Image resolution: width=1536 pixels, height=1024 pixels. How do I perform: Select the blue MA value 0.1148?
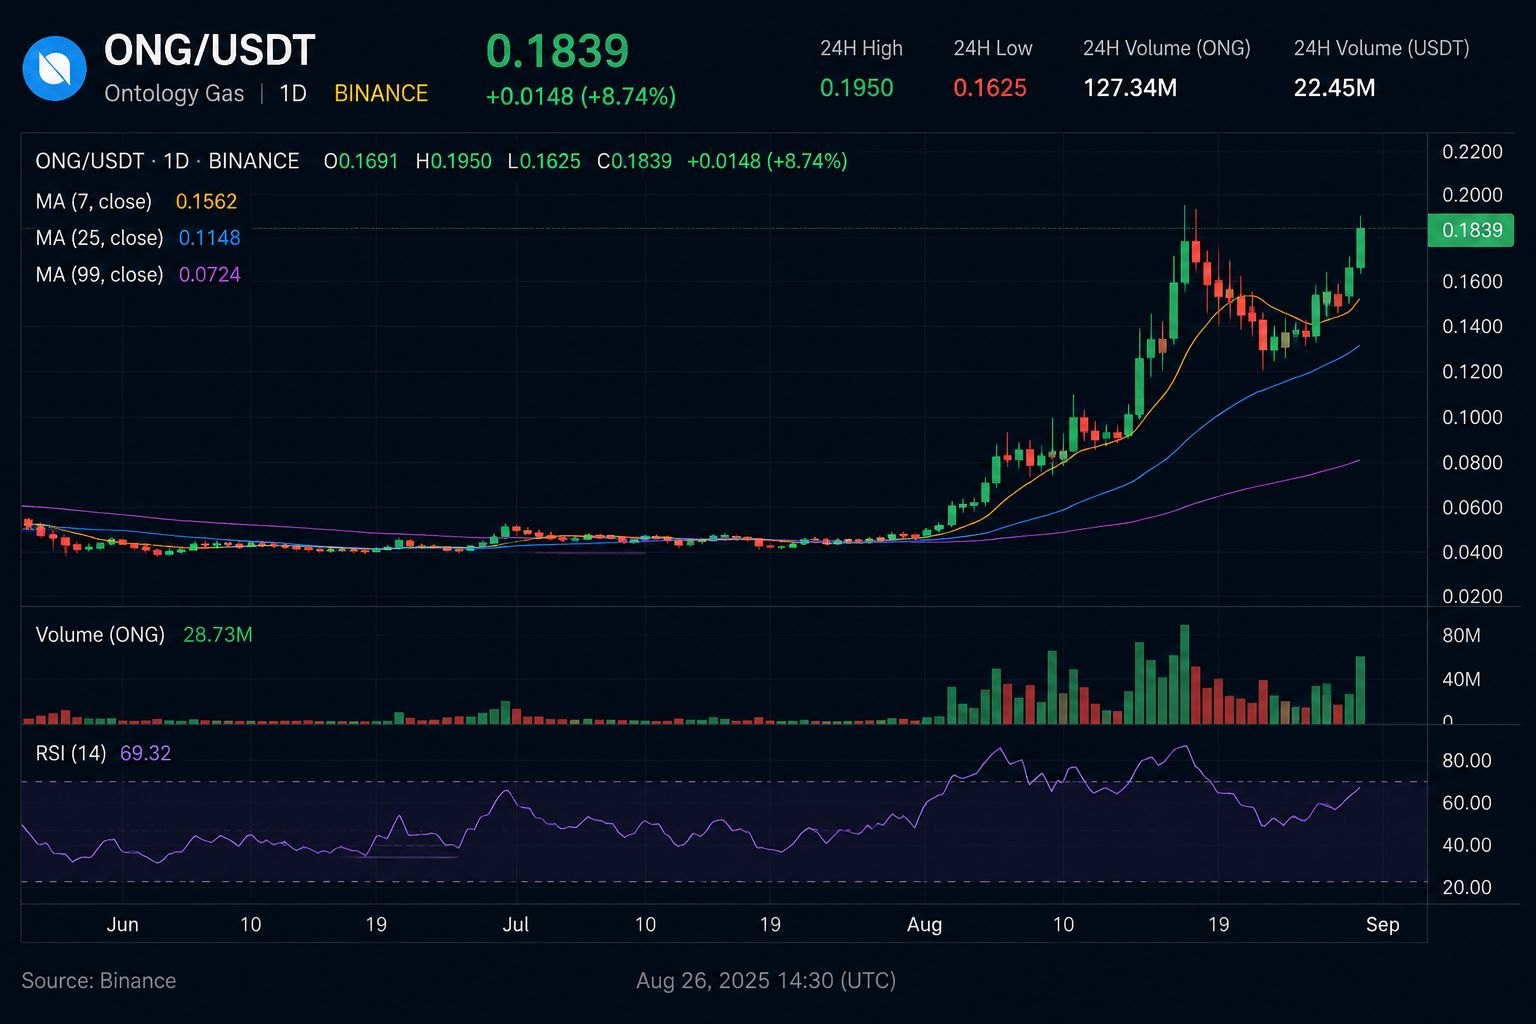(210, 238)
